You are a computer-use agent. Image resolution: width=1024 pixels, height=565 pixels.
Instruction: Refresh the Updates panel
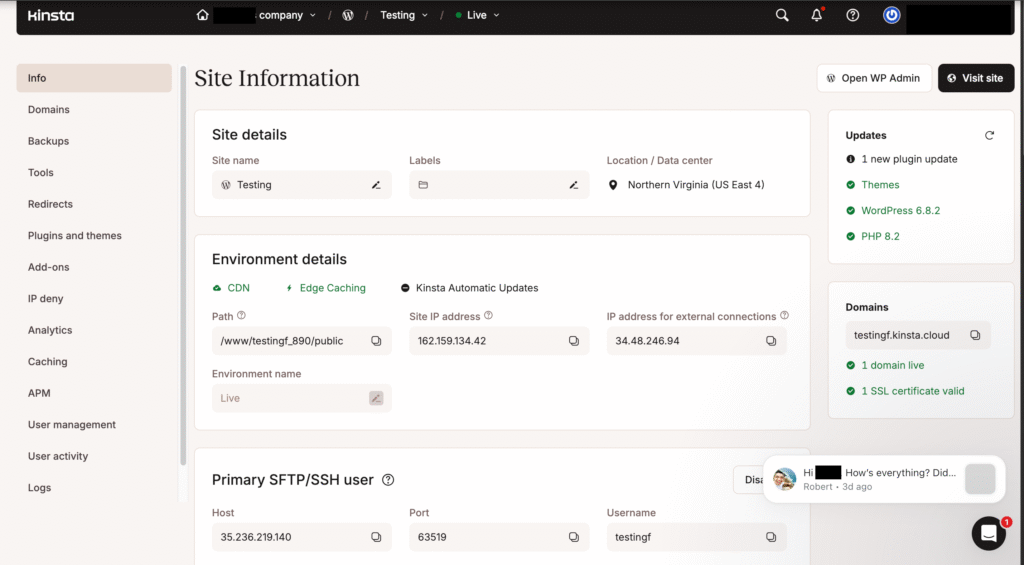coord(989,135)
